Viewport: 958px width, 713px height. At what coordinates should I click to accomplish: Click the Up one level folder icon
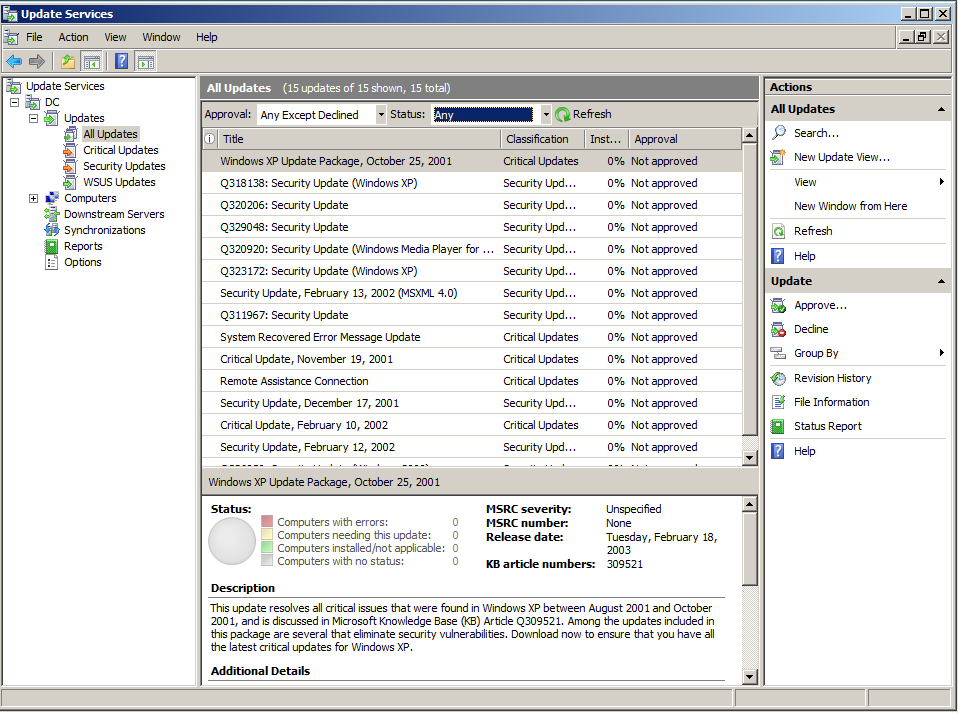(x=68, y=61)
